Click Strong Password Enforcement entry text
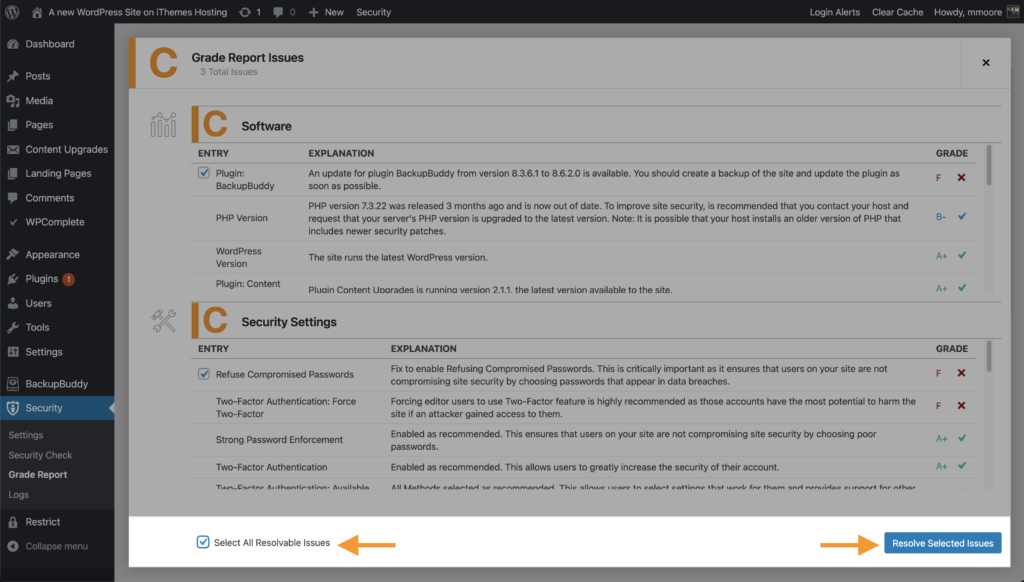 (279, 440)
